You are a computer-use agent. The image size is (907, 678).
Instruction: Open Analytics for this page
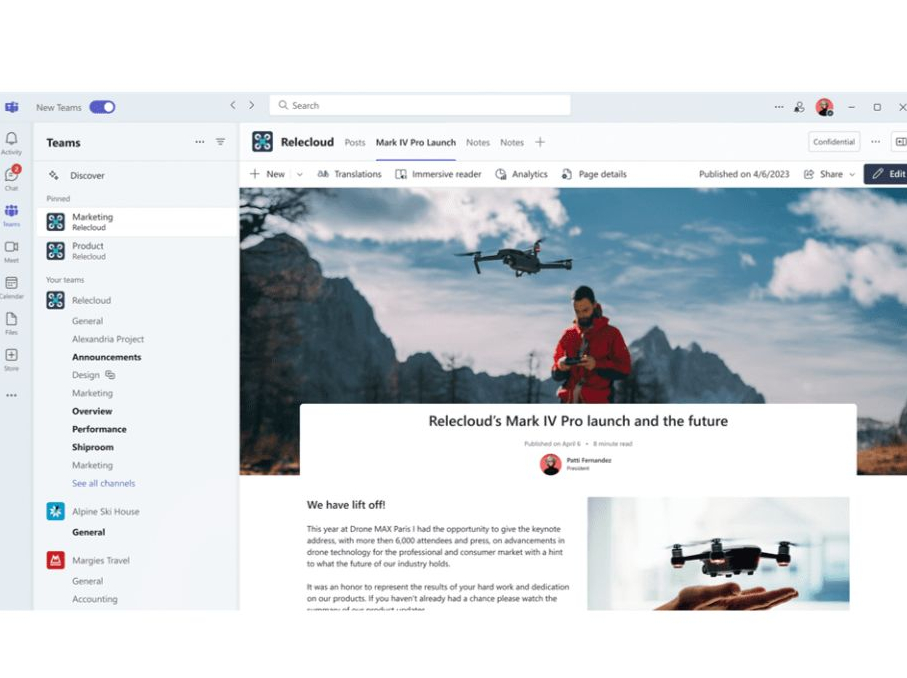click(x=521, y=173)
